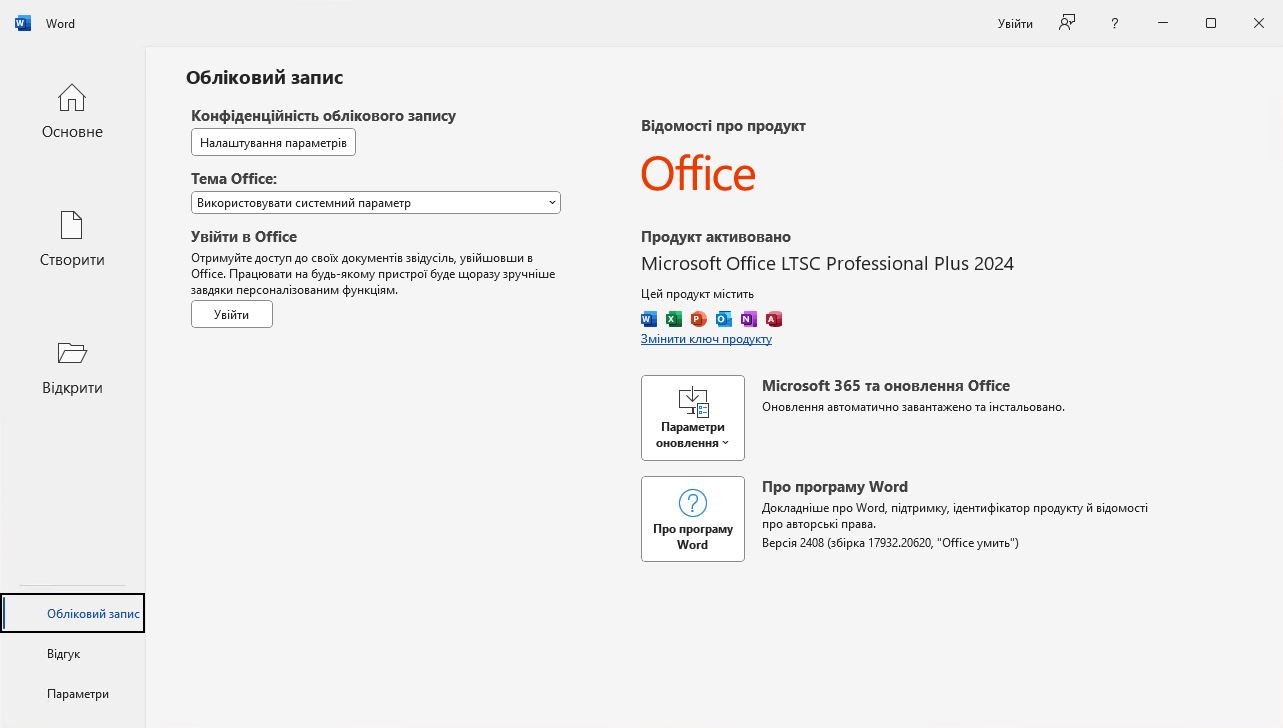Screen dimensions: 1283x728
Task: Click the feedback person icon in title bar
Action: (1068, 23)
